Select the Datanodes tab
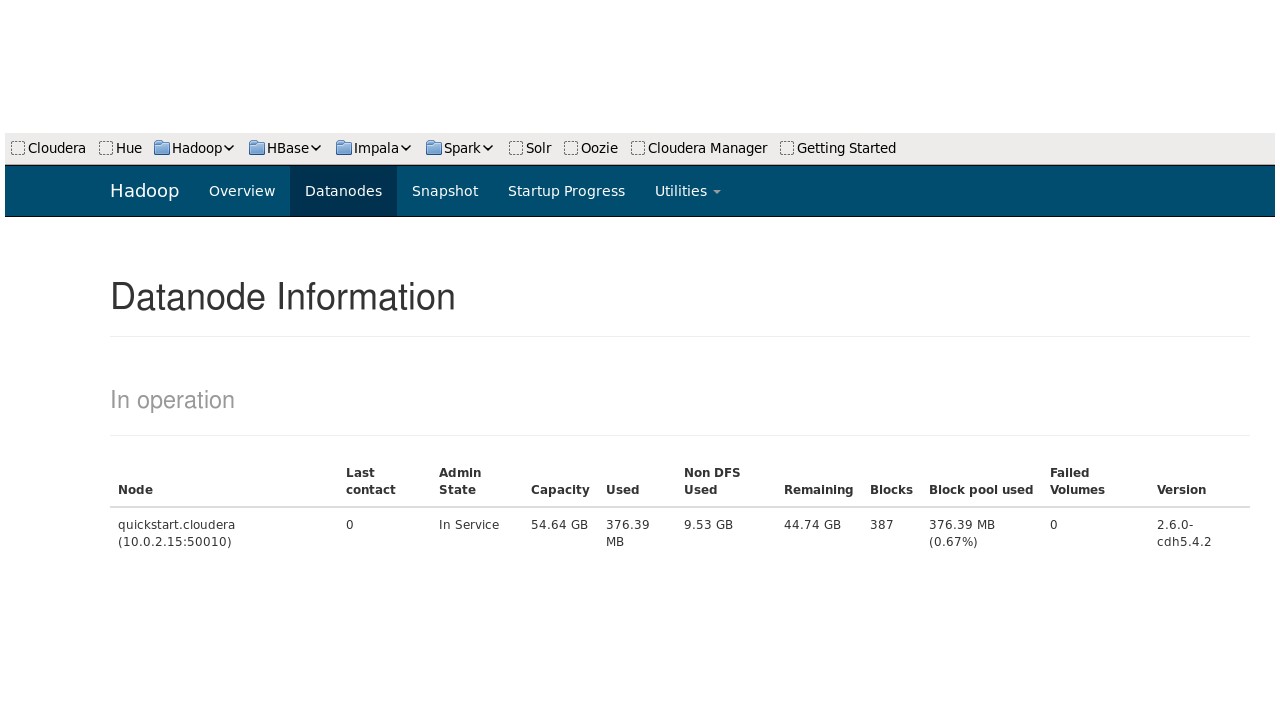This screenshot has height=720, width=1280. click(343, 191)
